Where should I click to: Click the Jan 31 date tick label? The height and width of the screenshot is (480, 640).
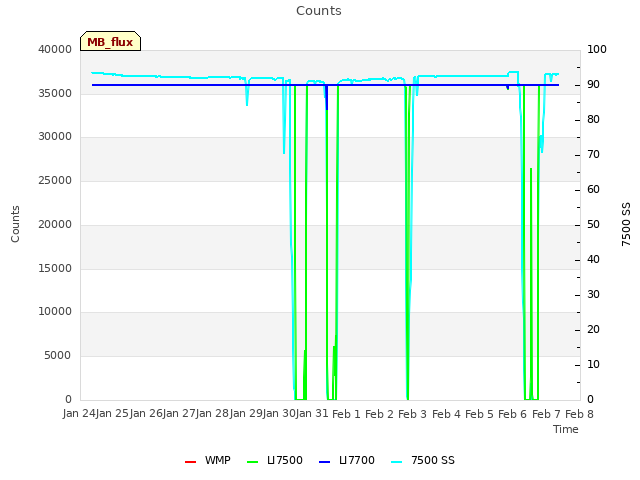[313, 414]
